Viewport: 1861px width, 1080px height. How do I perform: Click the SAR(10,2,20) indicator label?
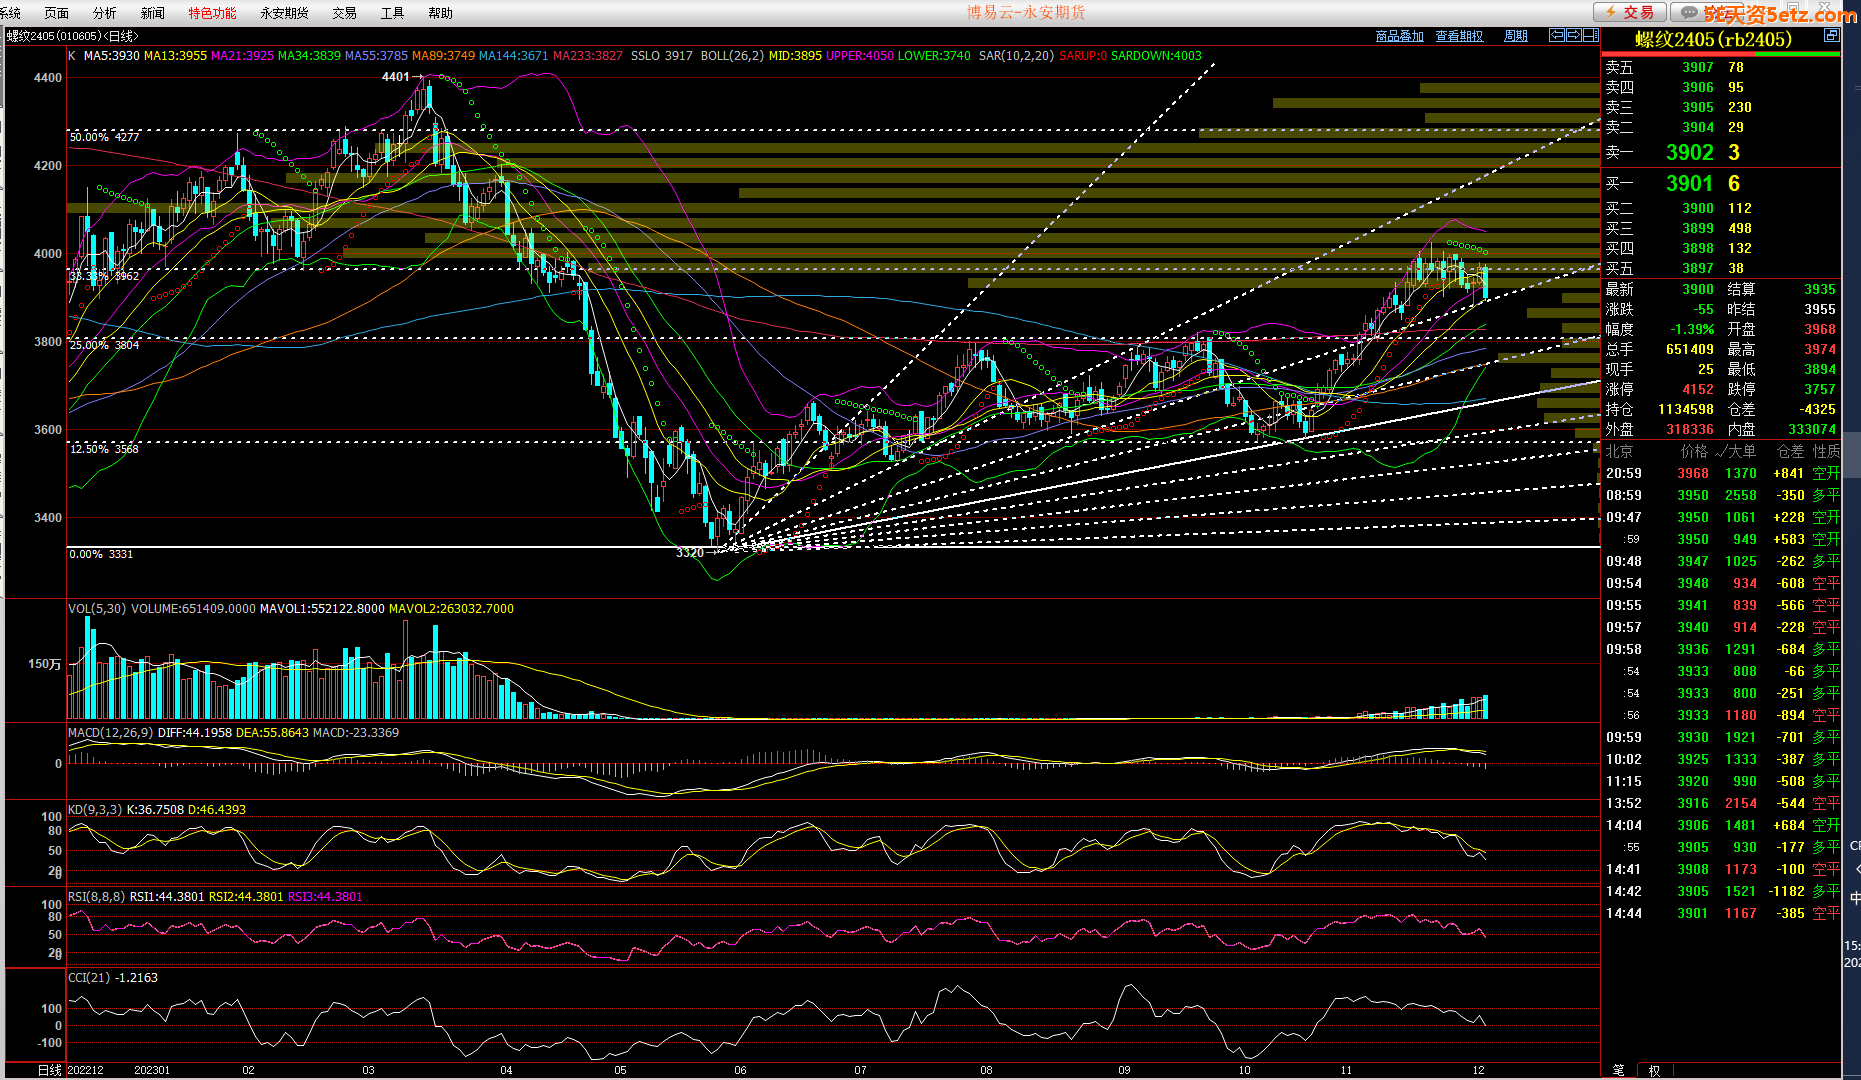1016,56
